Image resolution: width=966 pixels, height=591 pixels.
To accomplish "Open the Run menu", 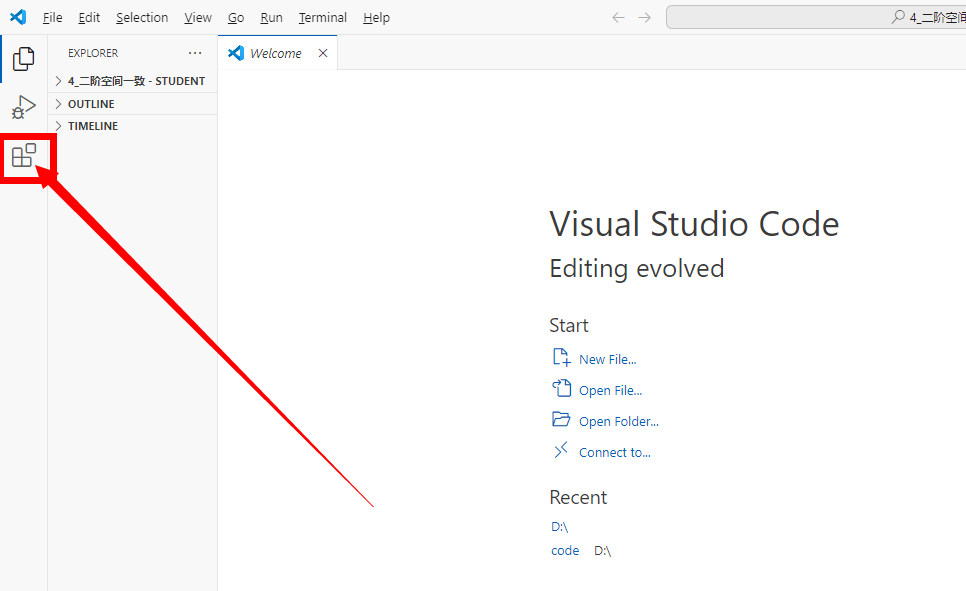I will pyautogui.click(x=271, y=17).
